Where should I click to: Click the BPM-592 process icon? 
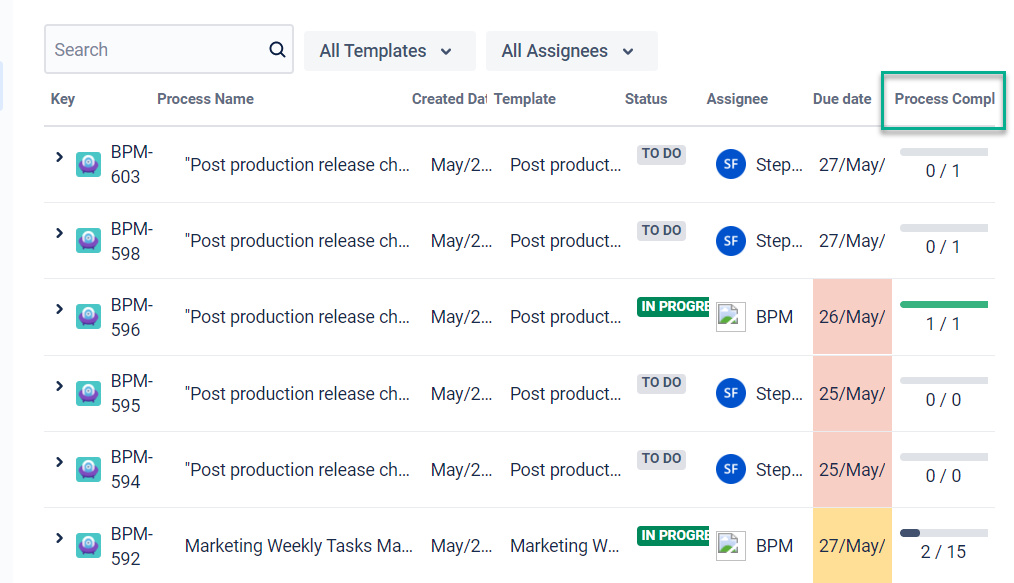coord(89,546)
